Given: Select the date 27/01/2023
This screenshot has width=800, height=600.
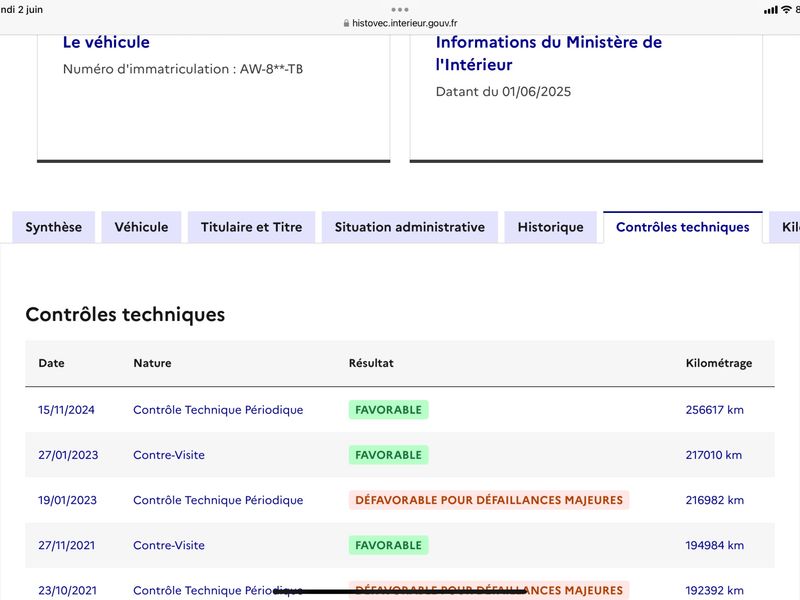Looking at the screenshot, I should (68, 455).
